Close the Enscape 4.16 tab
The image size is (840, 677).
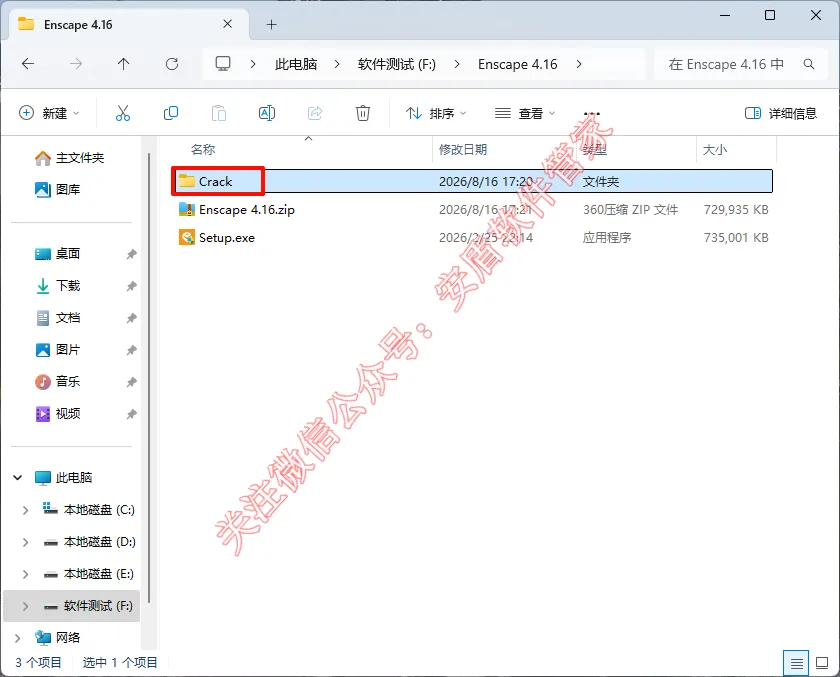pyautogui.click(x=228, y=24)
